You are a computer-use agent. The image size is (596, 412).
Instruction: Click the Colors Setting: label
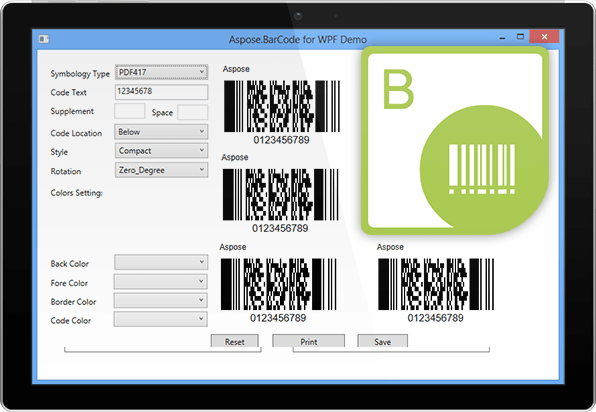tap(76, 193)
